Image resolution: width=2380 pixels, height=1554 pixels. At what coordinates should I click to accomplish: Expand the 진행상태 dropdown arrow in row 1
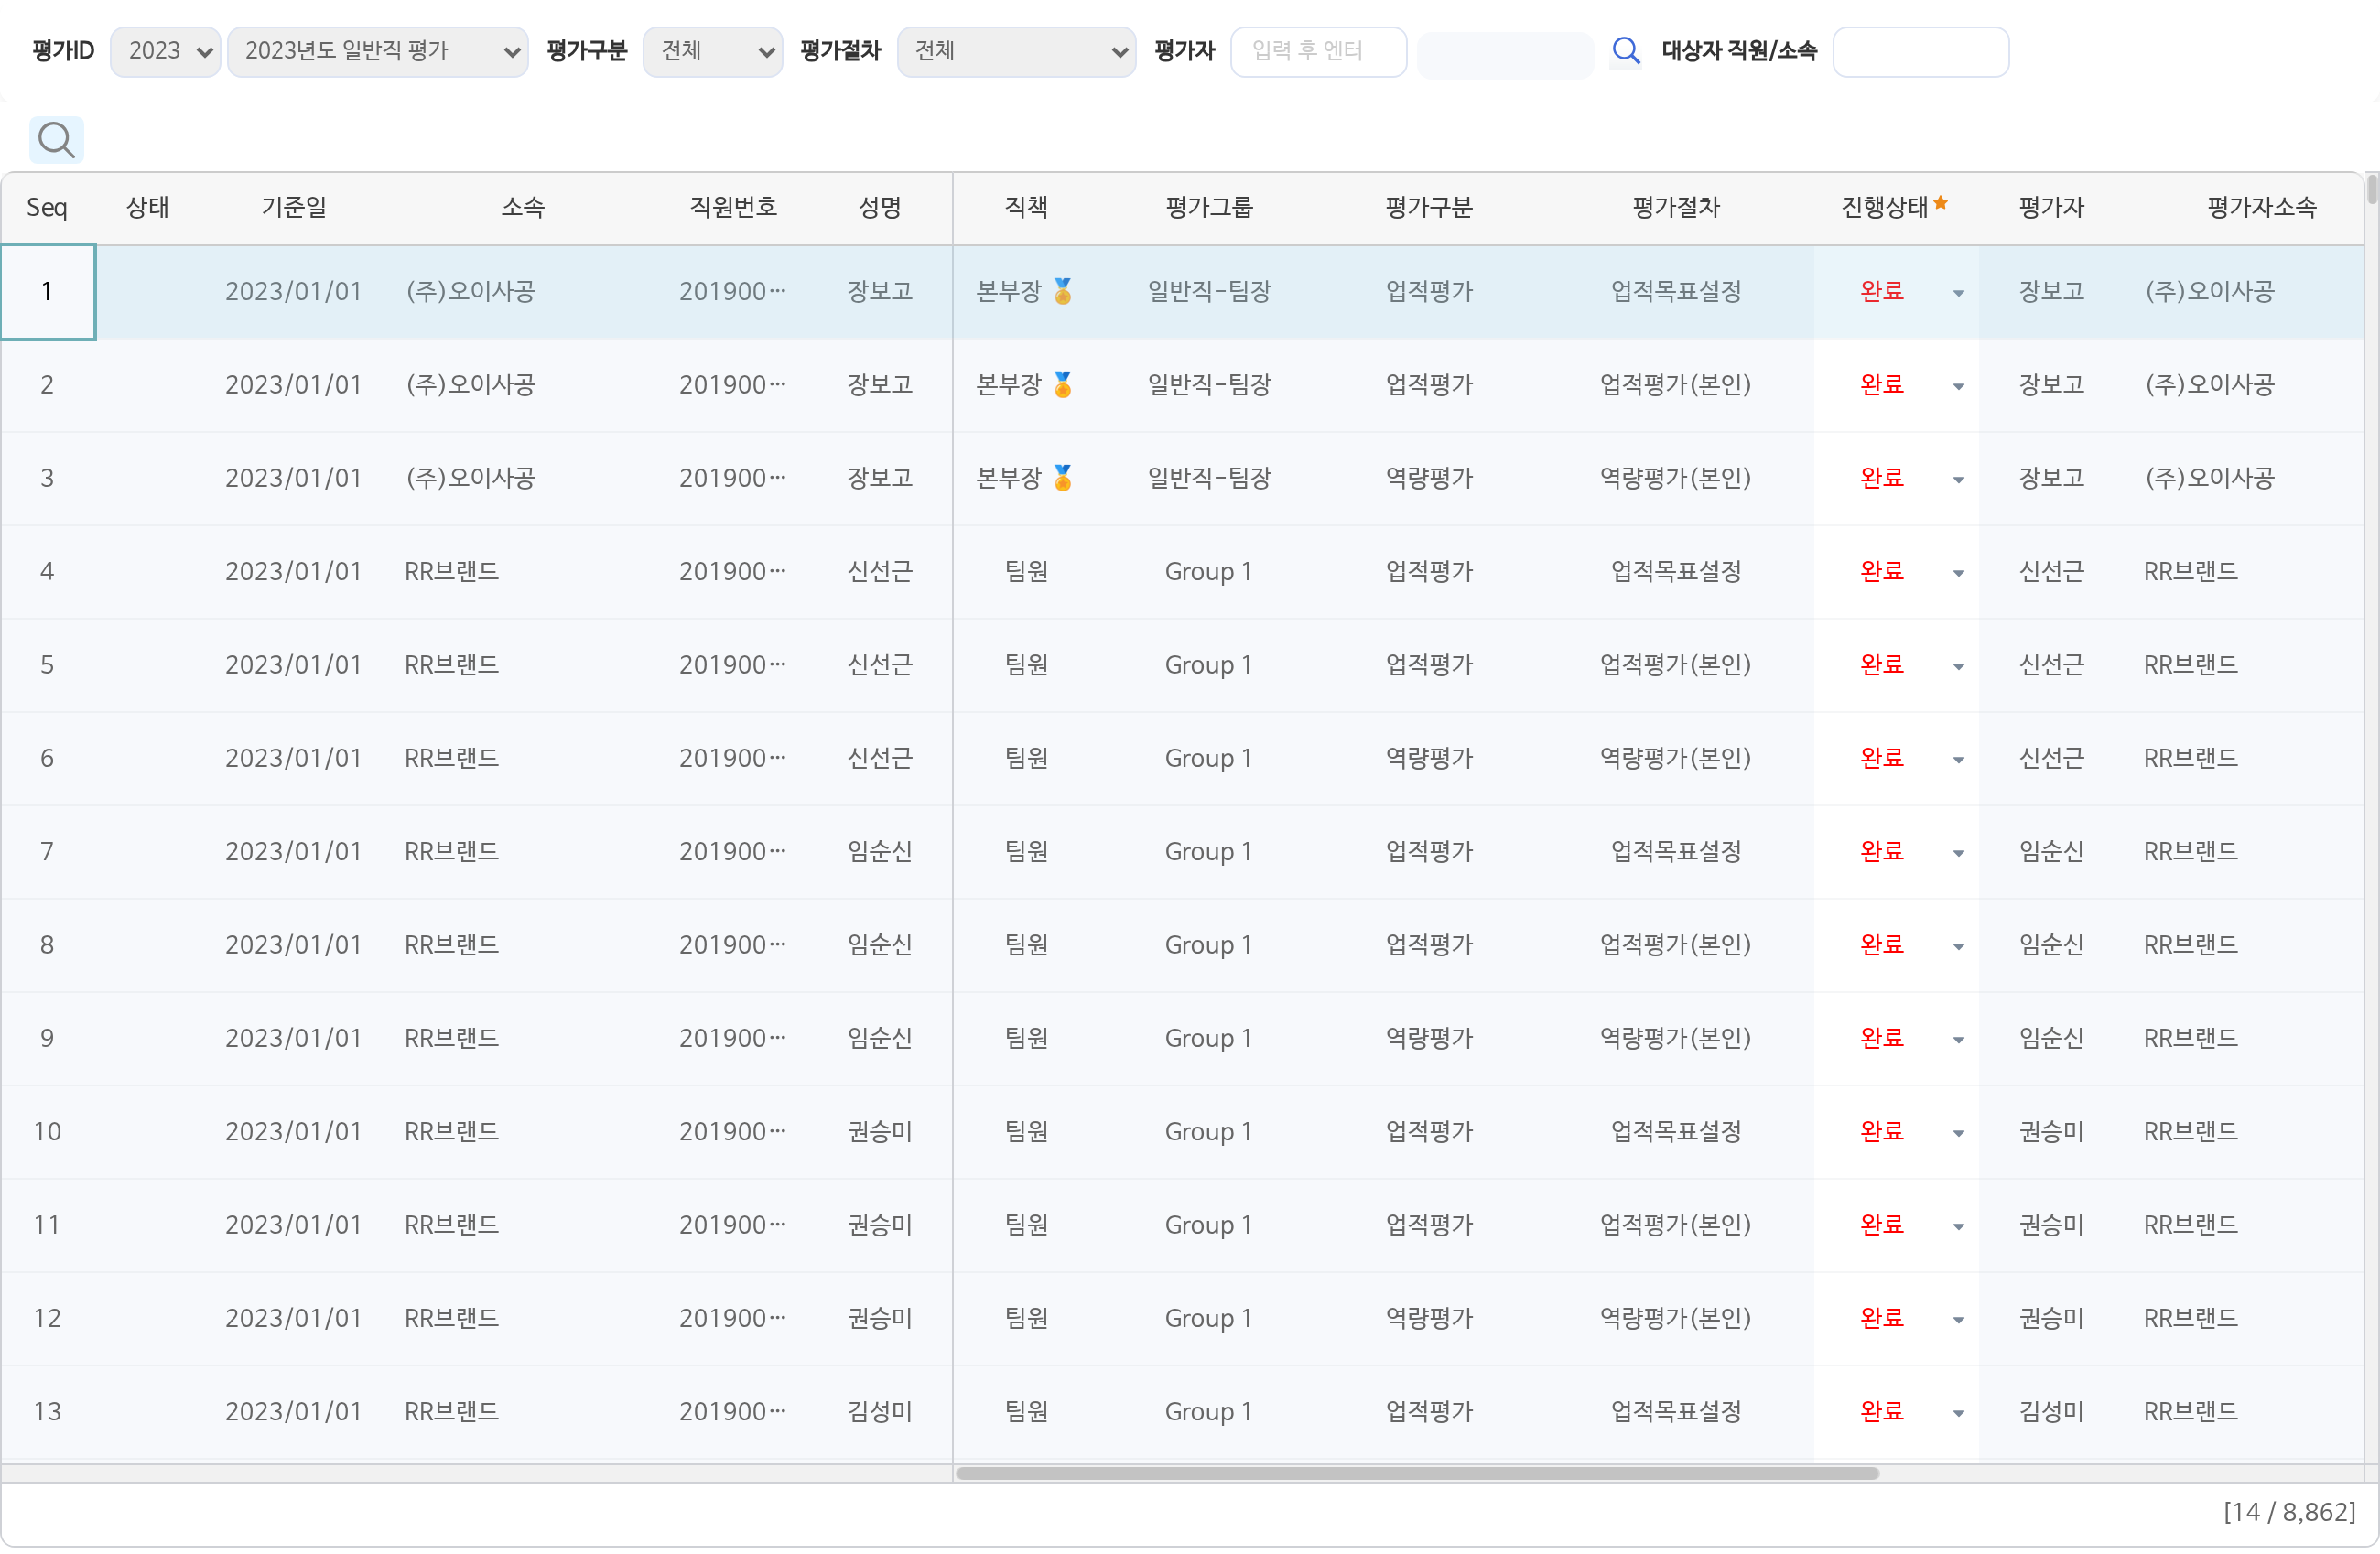[1958, 293]
